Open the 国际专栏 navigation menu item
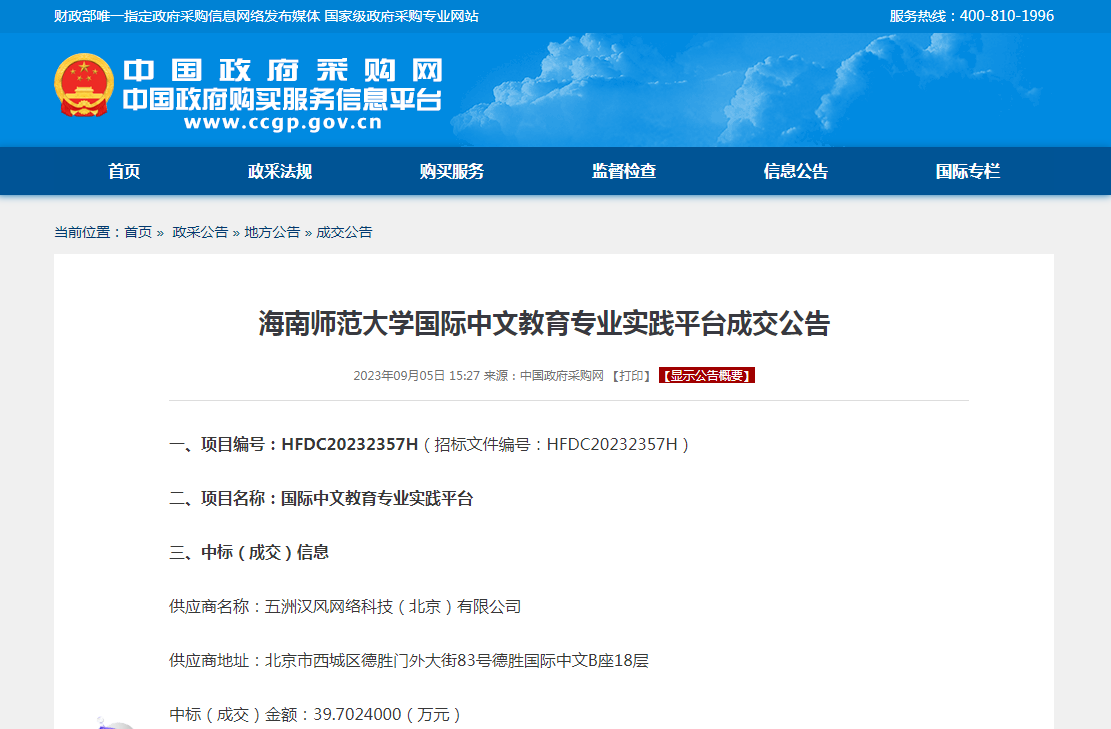 pos(967,171)
